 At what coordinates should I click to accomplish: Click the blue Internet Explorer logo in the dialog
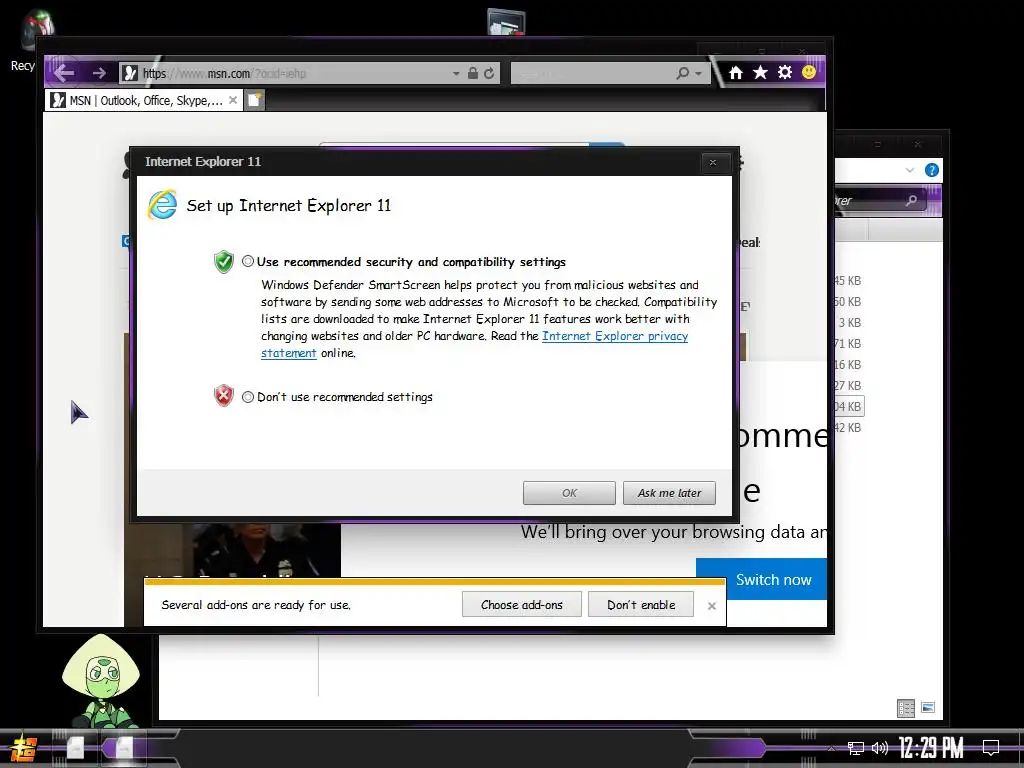162,204
